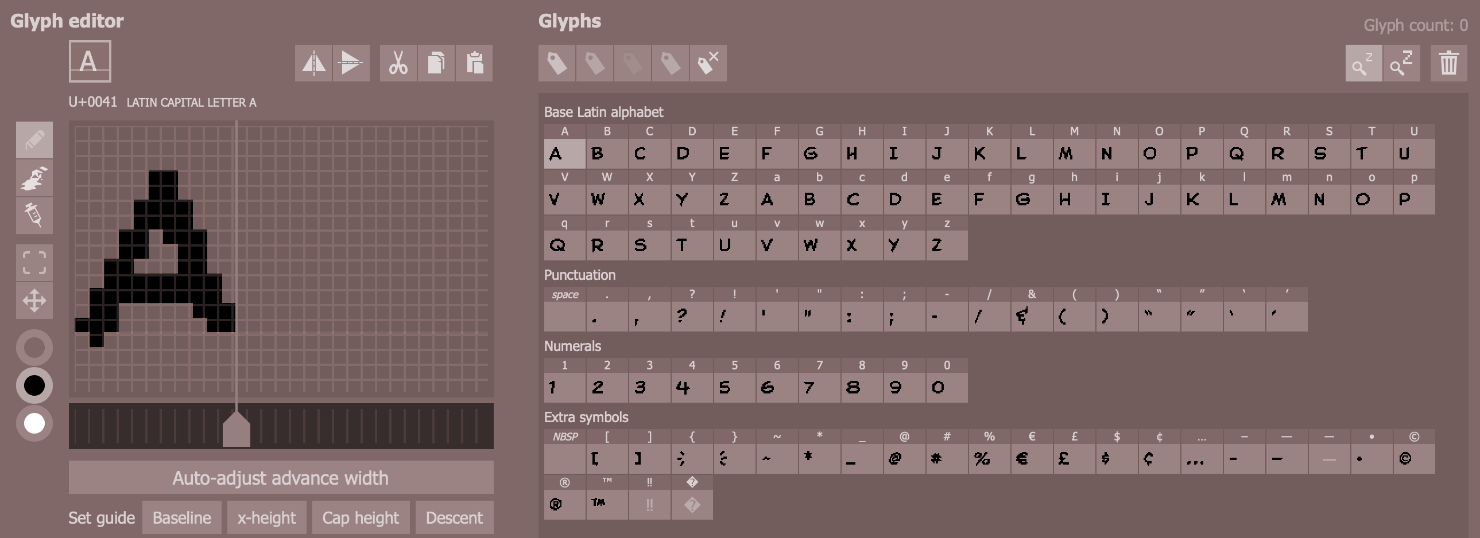Screen dimensions: 1480x538
Task: Select numeral 8 glyph cell
Action: pyautogui.click(x=862, y=380)
